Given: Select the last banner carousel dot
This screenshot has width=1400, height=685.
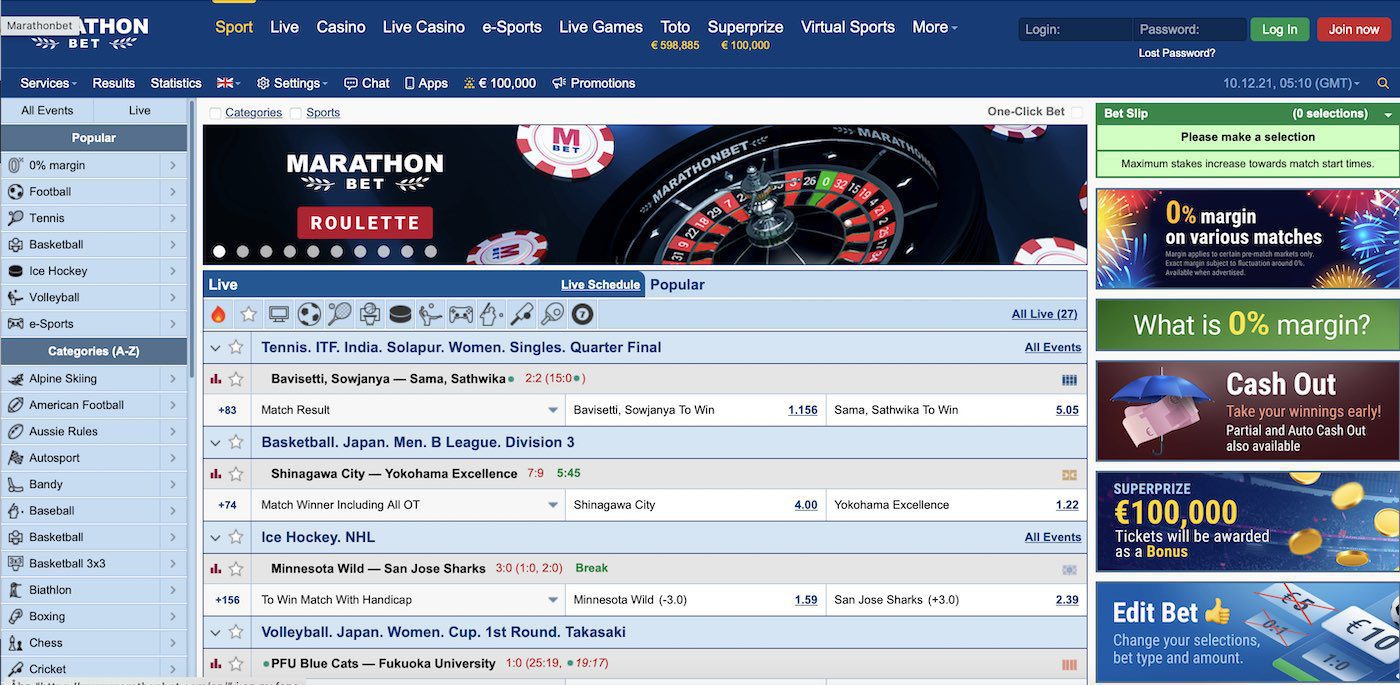Looking at the screenshot, I should click(x=431, y=252).
